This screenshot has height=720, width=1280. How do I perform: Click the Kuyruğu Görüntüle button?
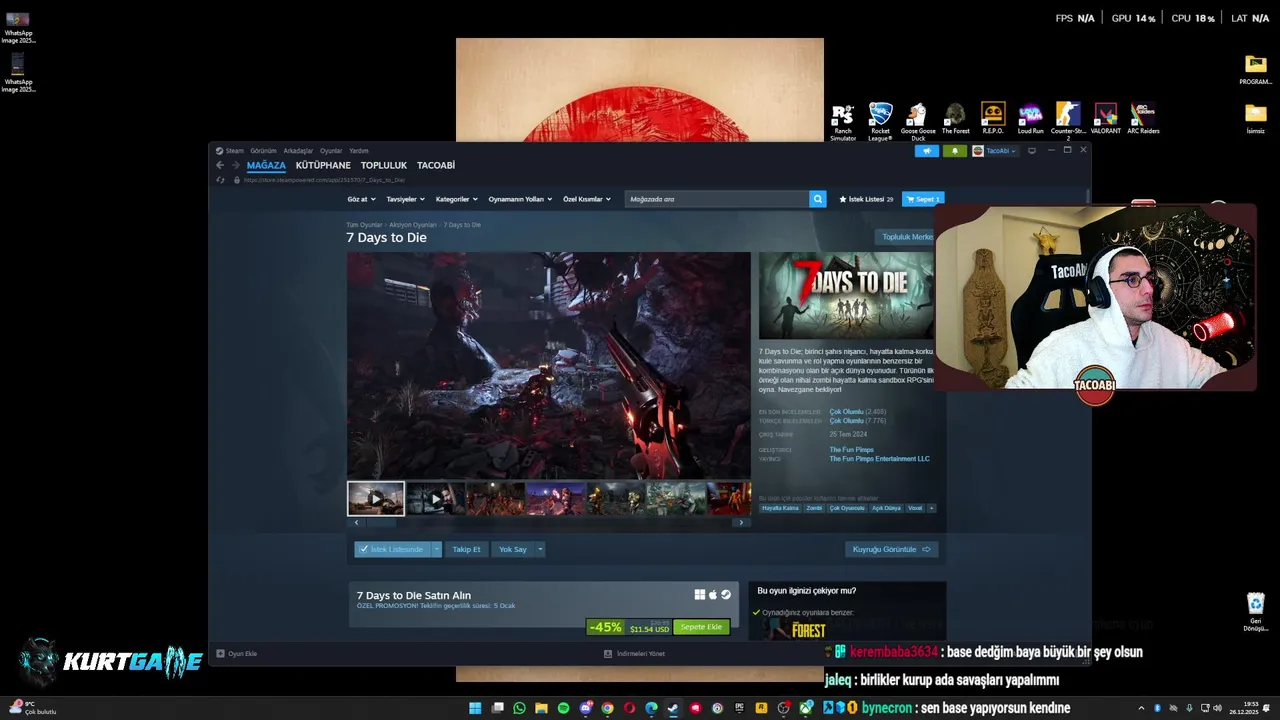[891, 549]
